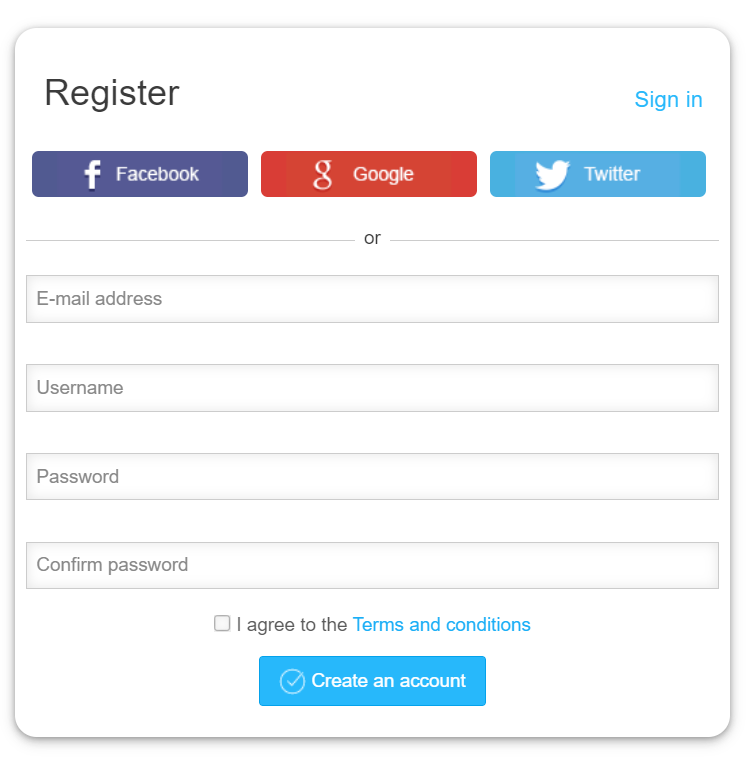Continue with the Google button label
The width and height of the screenshot is (749, 759).
383,175
